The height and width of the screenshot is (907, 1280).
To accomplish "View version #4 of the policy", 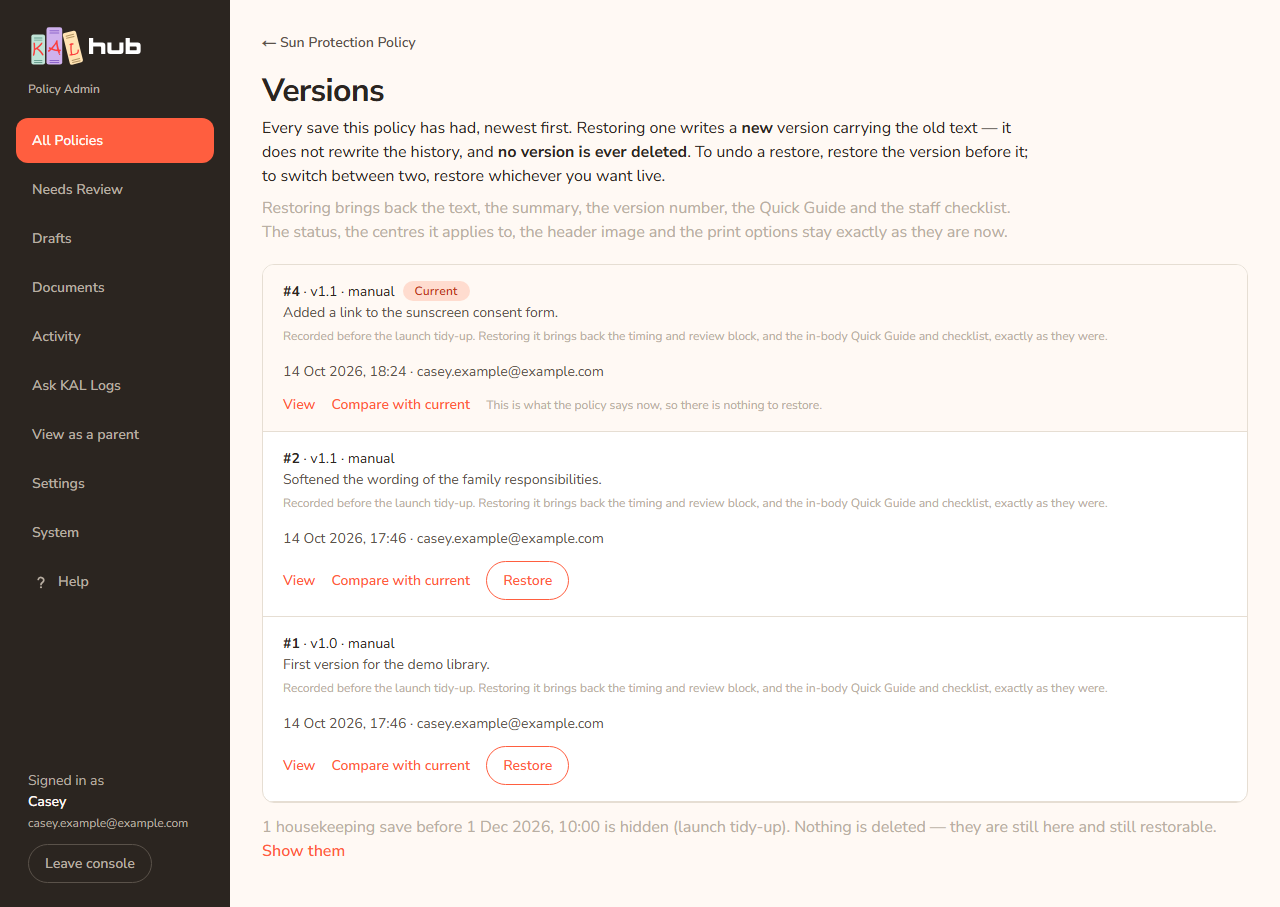I will [299, 405].
